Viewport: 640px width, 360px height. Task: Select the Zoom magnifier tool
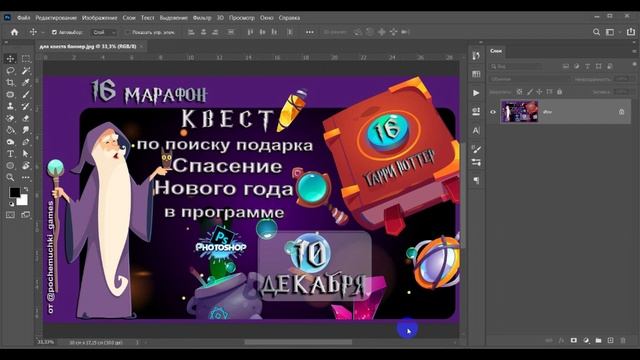11,178
